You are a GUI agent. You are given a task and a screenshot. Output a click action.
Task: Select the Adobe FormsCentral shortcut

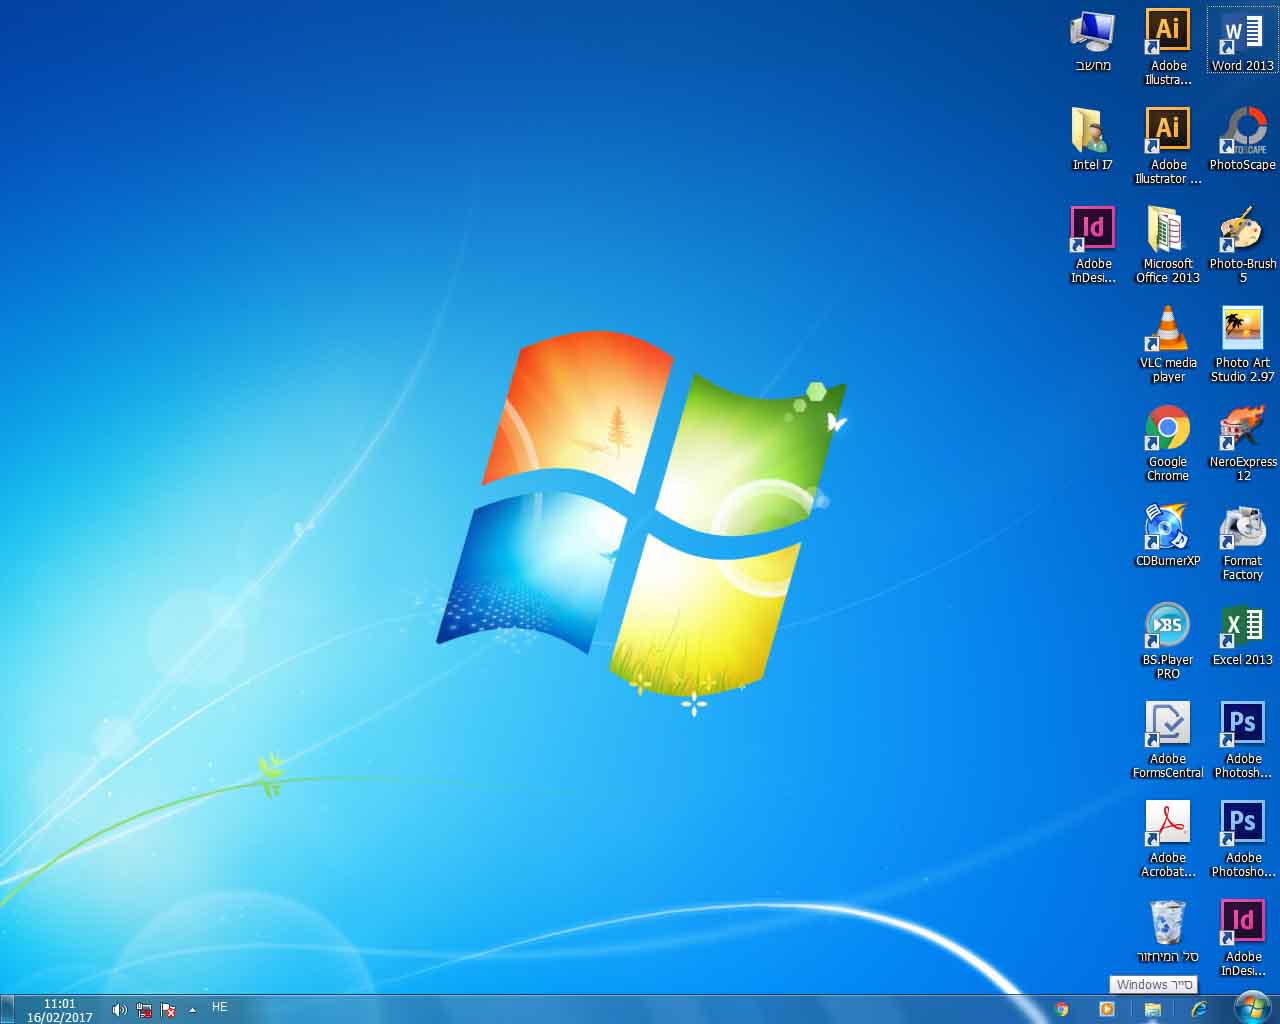pos(1168,741)
